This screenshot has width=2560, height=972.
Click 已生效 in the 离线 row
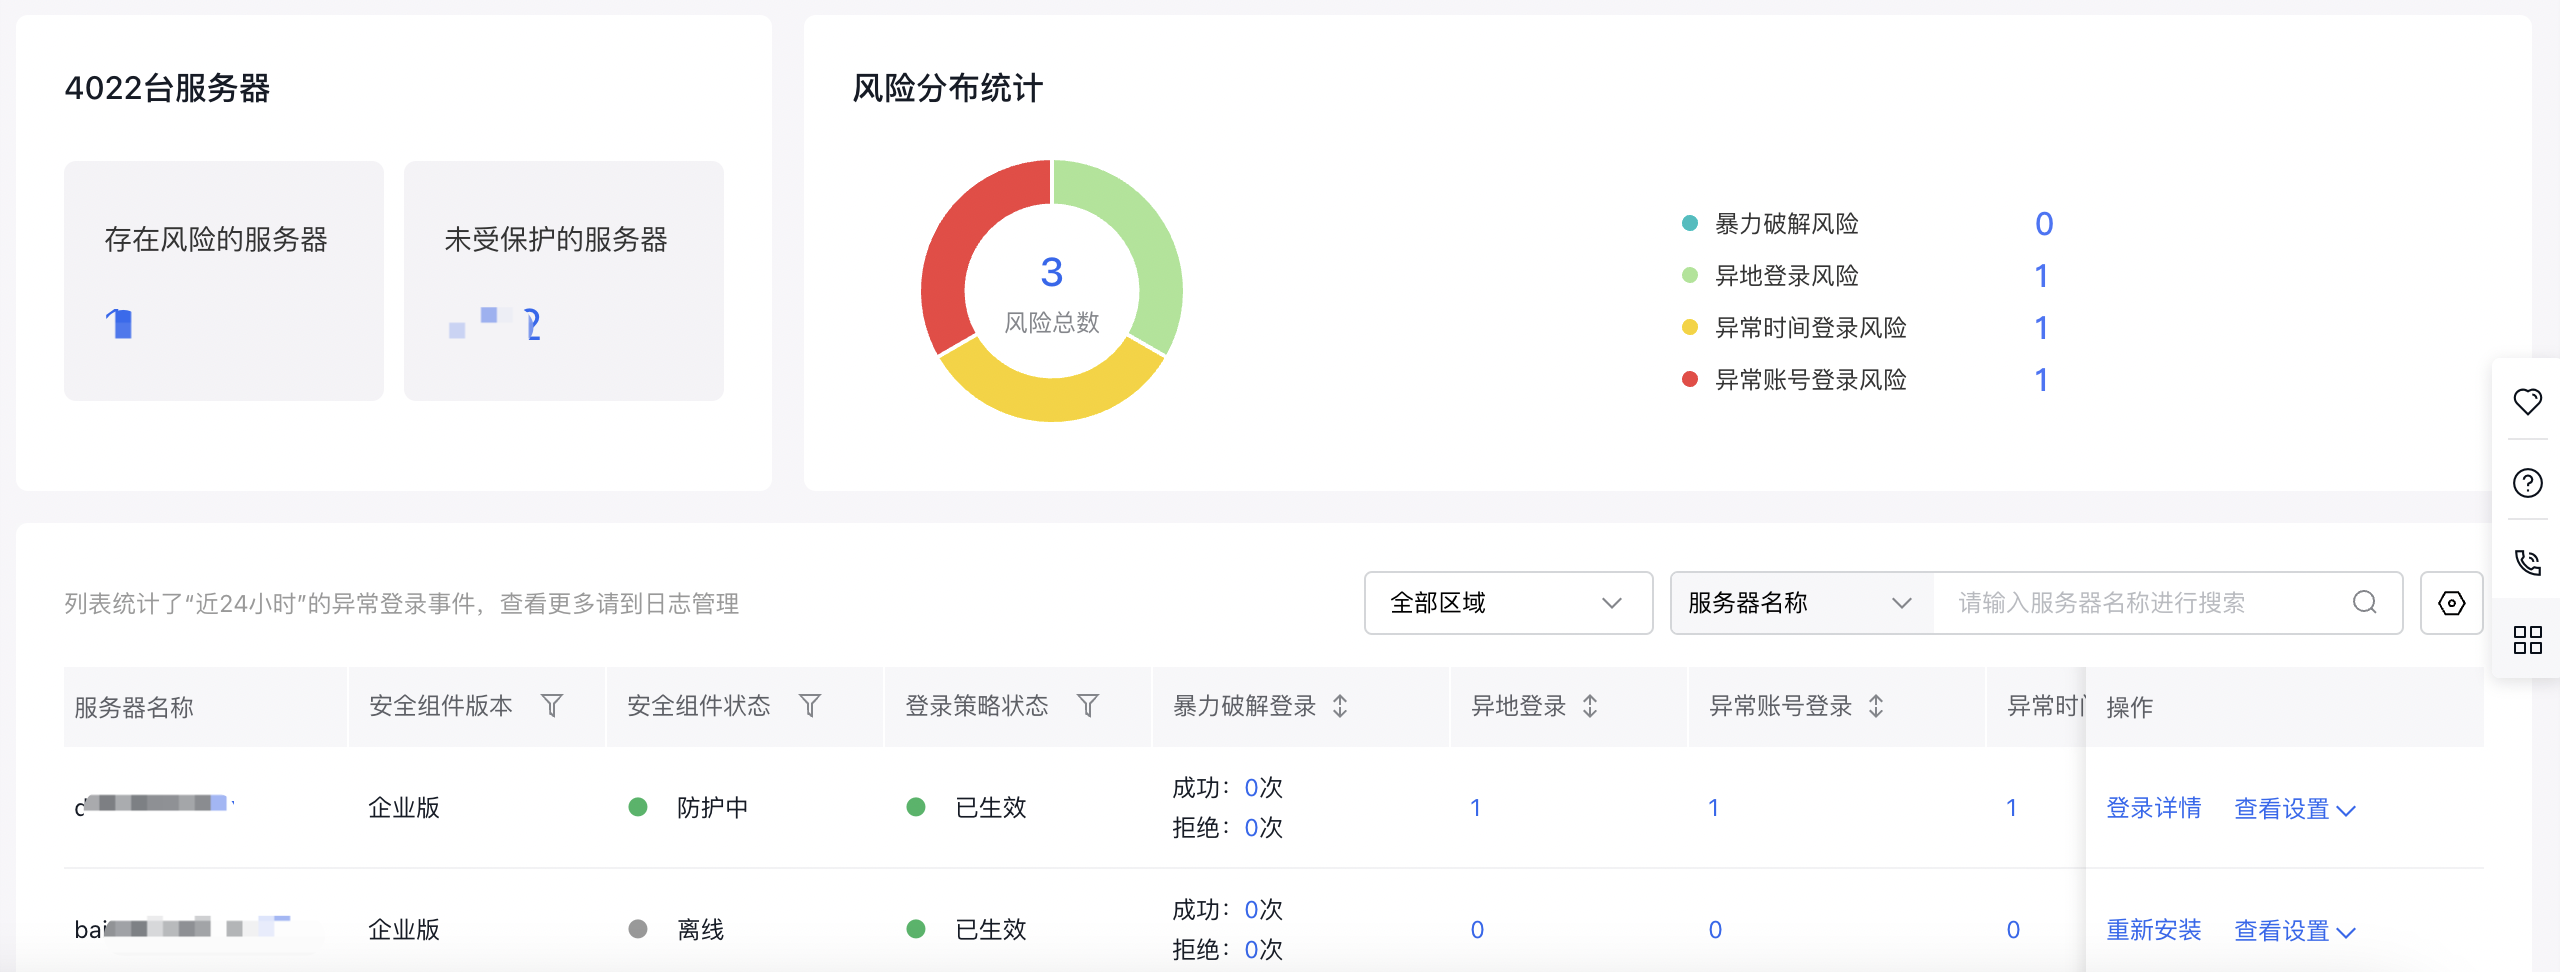click(990, 930)
